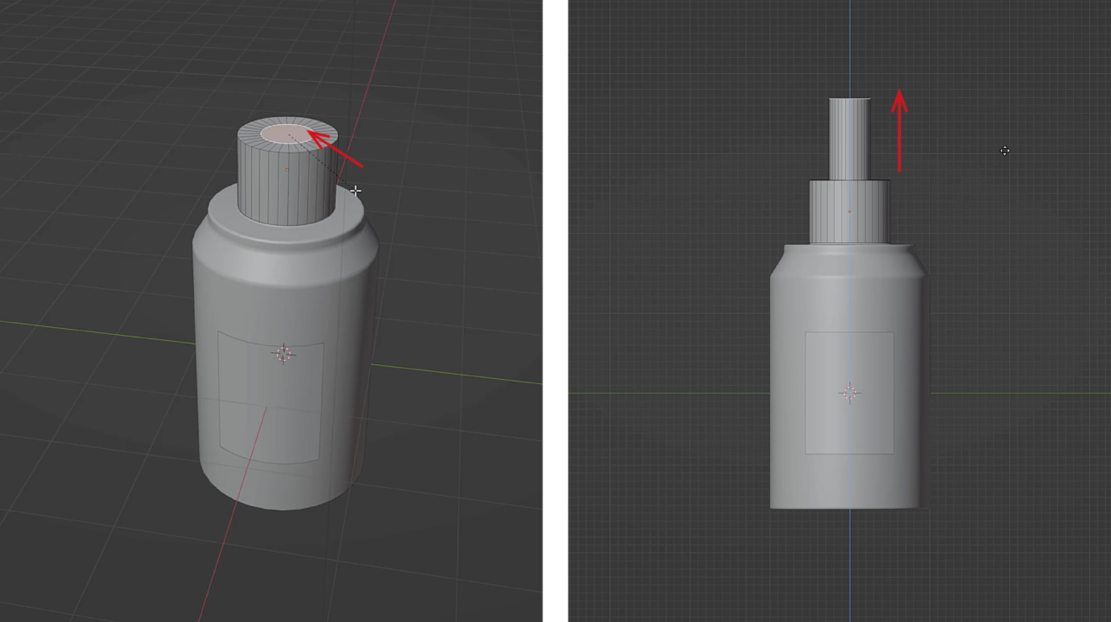This screenshot has height=622, width=1111.
Task: Click the label rectangle in front view
Action: click(x=849, y=392)
